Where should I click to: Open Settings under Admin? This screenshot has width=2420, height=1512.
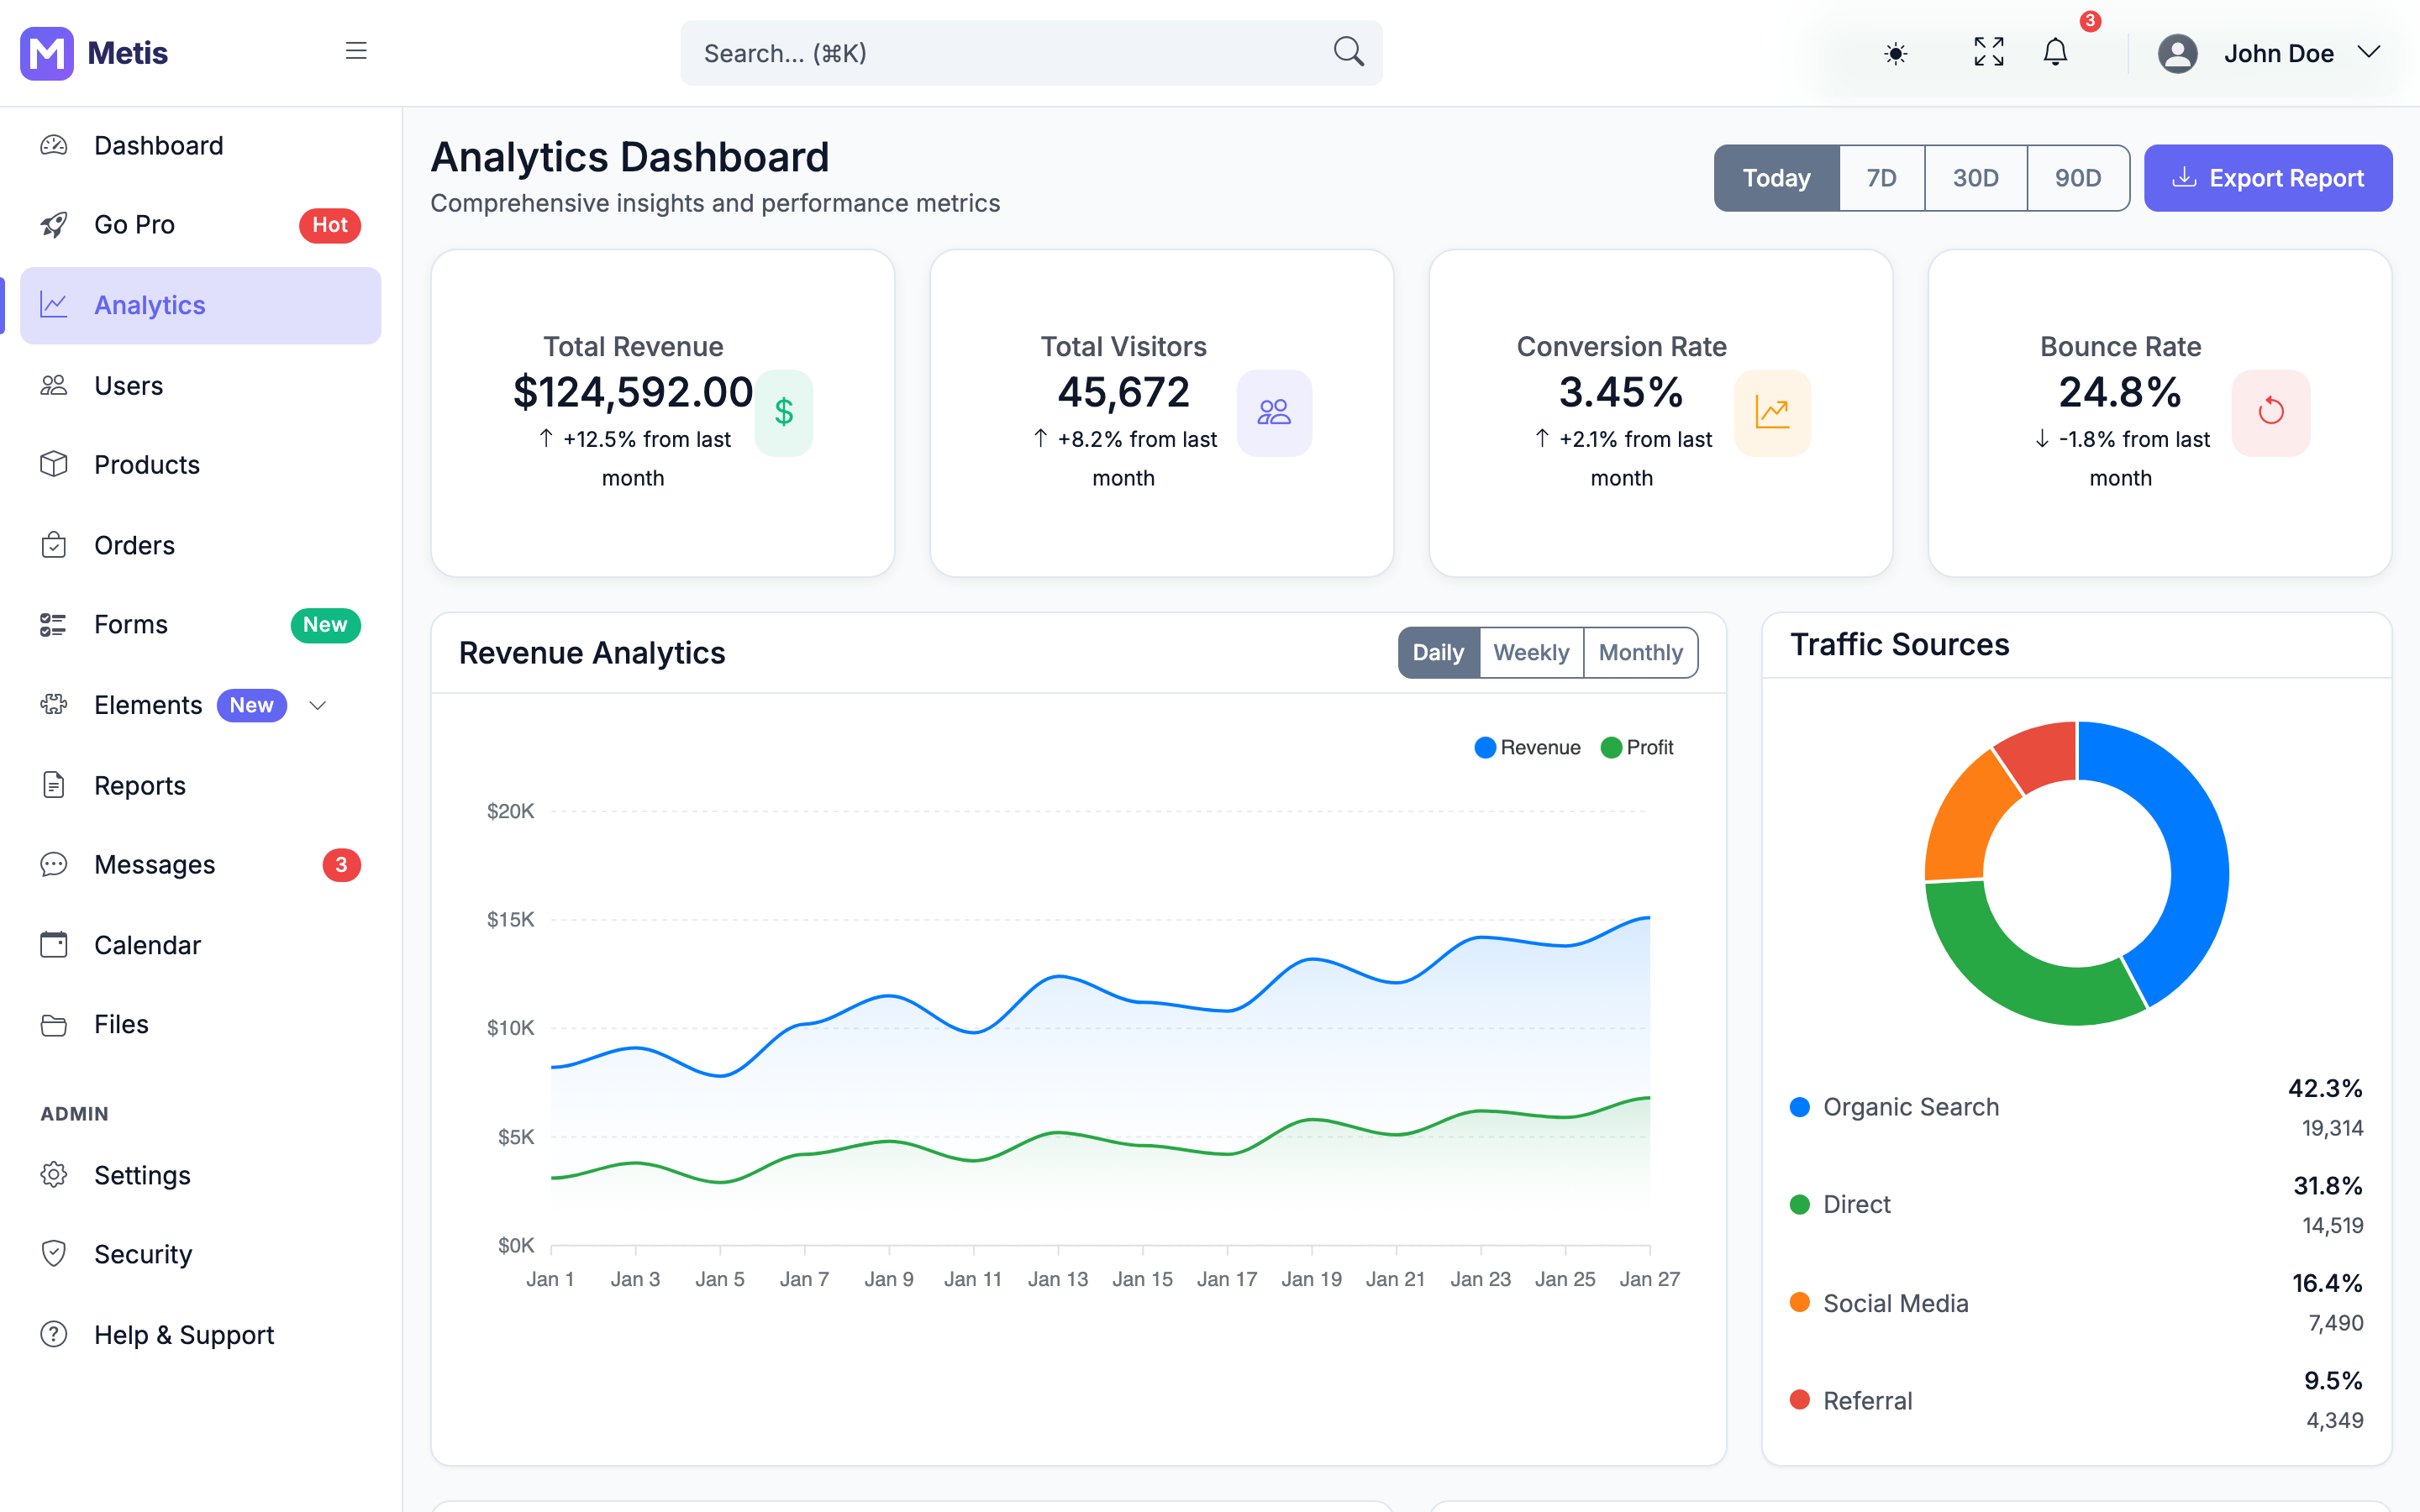coord(200,1175)
